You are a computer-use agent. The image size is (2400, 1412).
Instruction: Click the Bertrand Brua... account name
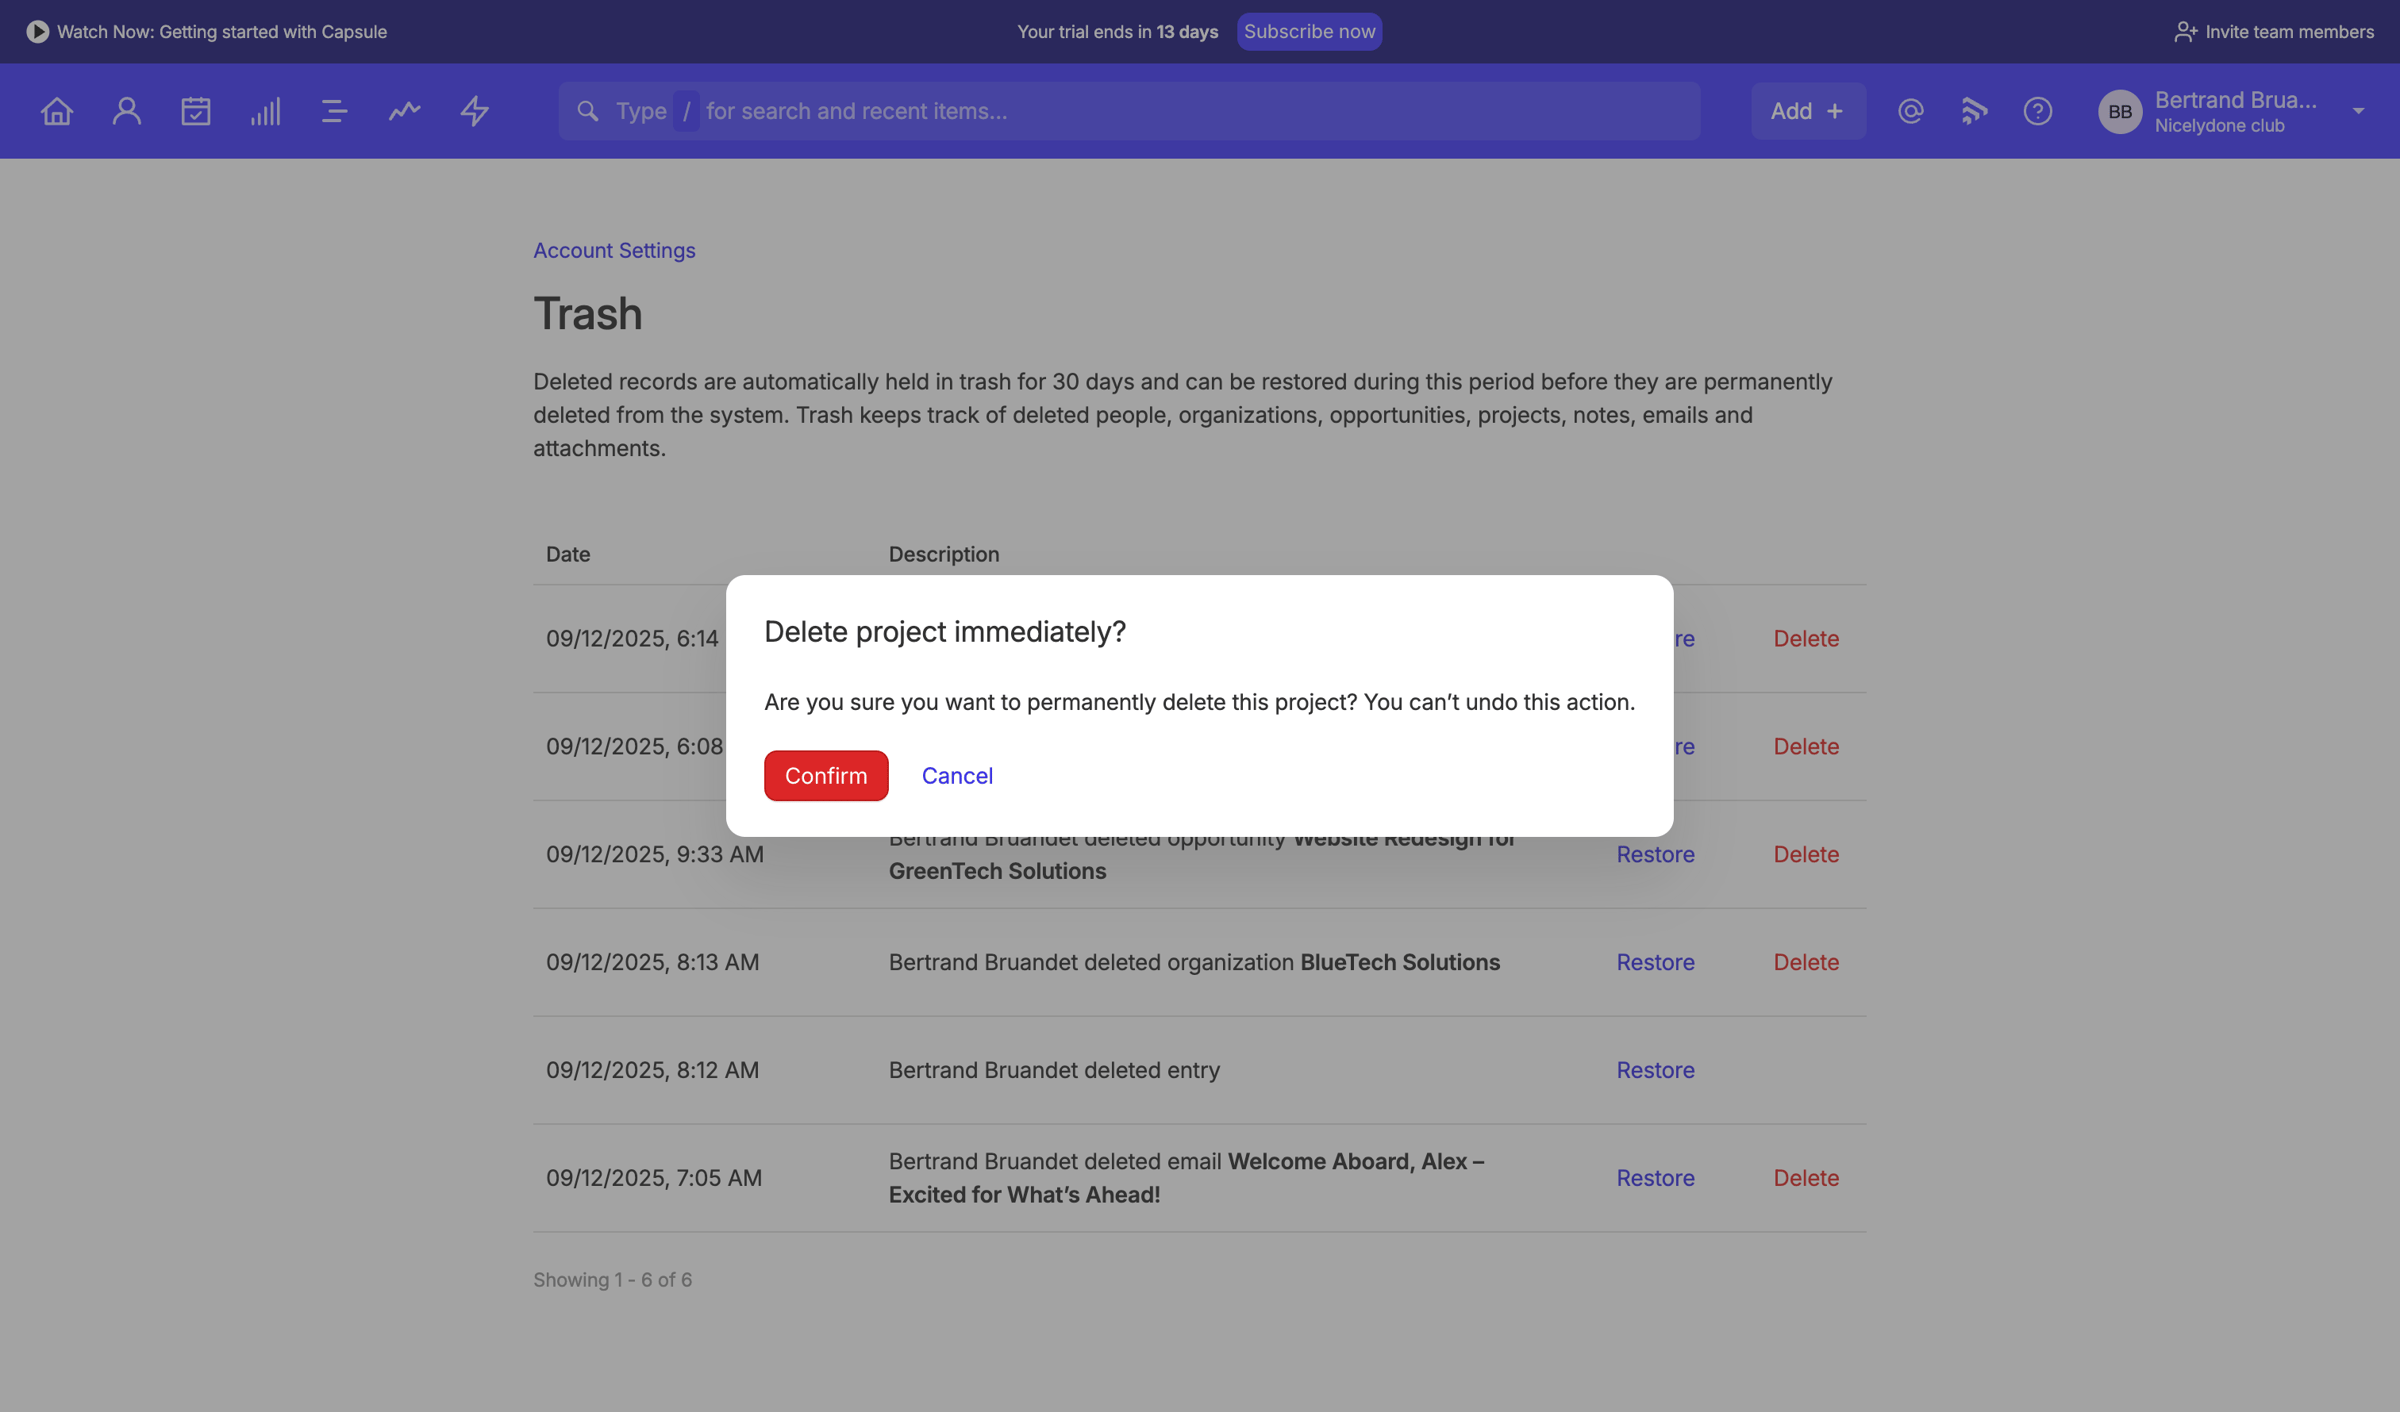click(2235, 100)
